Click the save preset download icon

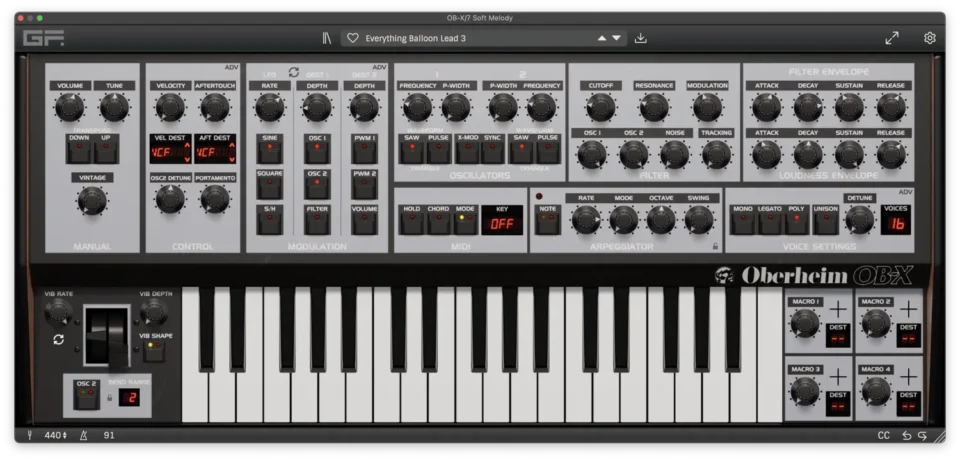coord(641,38)
